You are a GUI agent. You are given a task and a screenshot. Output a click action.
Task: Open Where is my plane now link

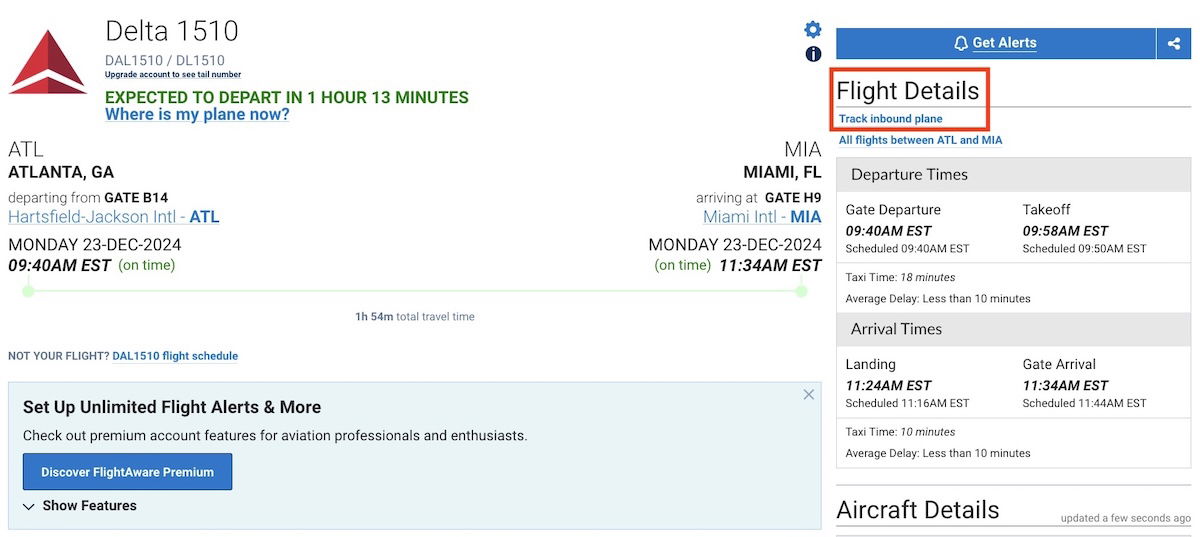tap(197, 115)
